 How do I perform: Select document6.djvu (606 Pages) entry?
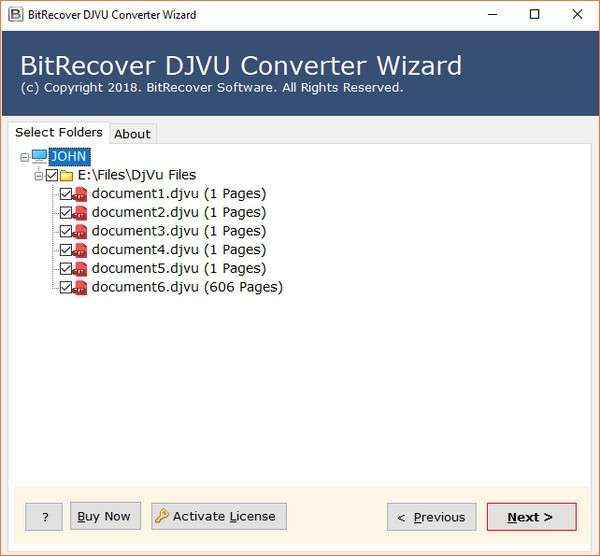click(x=187, y=287)
